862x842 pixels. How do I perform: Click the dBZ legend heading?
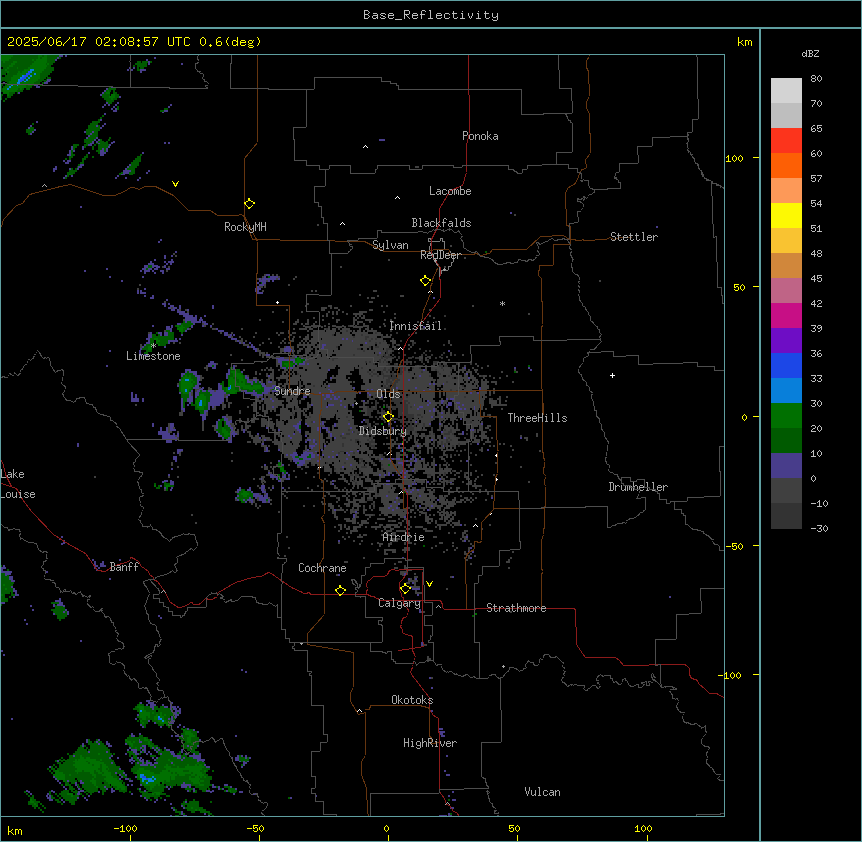810,53
